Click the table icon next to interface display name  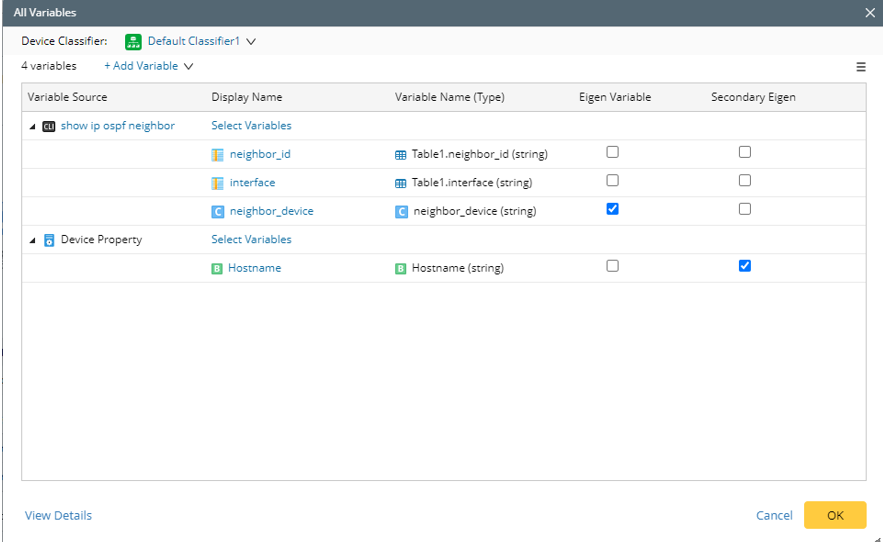click(x=217, y=183)
